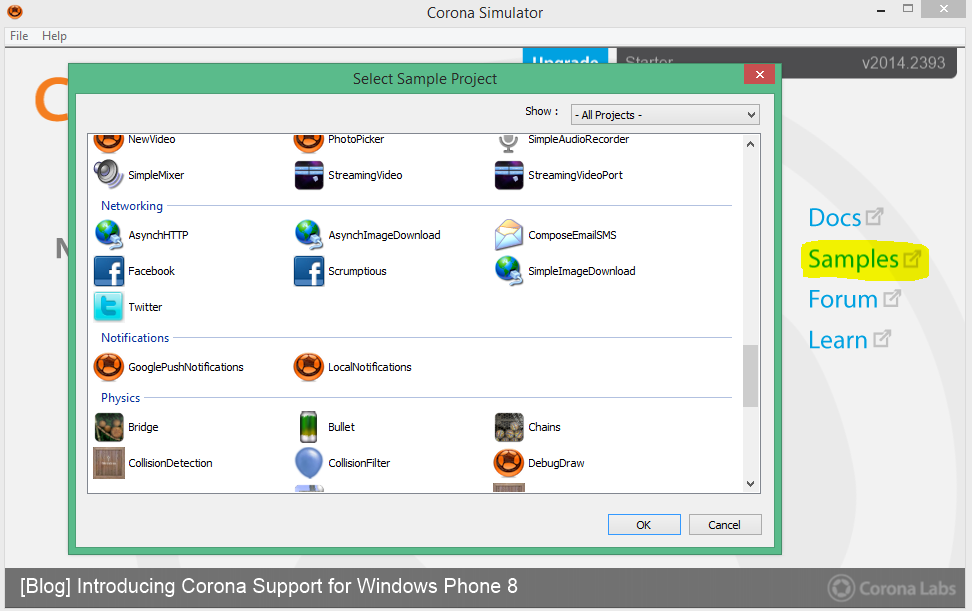Click the StreamingVideo sample icon

tap(309, 175)
